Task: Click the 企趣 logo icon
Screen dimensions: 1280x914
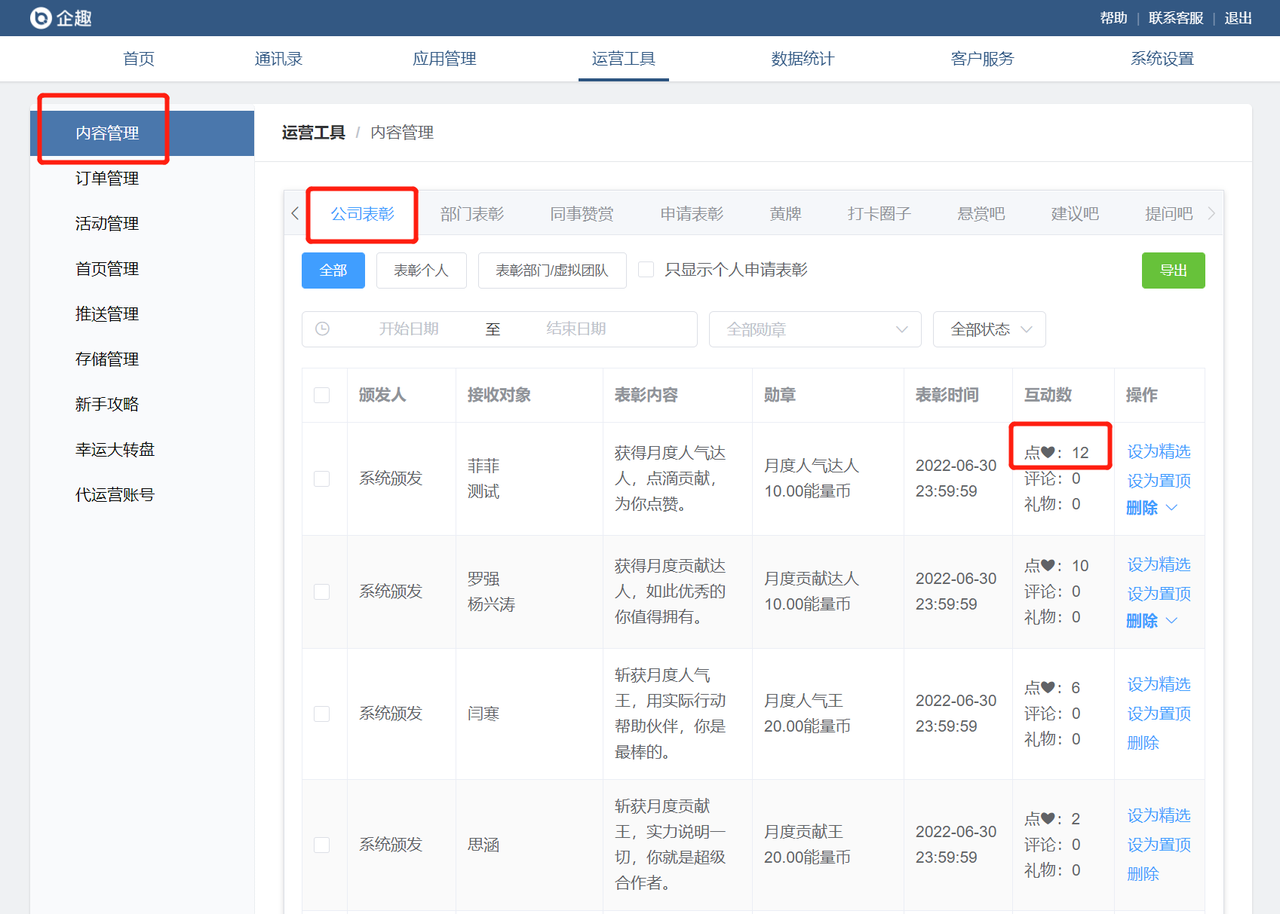Action: [x=41, y=18]
